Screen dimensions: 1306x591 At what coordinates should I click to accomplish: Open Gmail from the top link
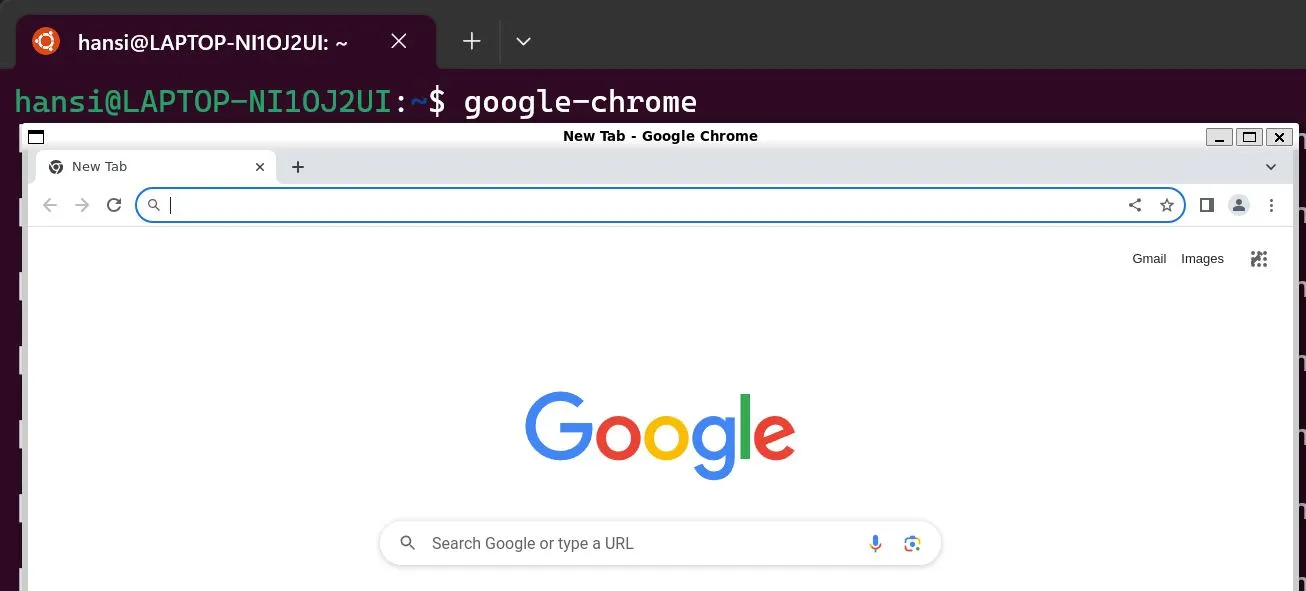(1149, 258)
